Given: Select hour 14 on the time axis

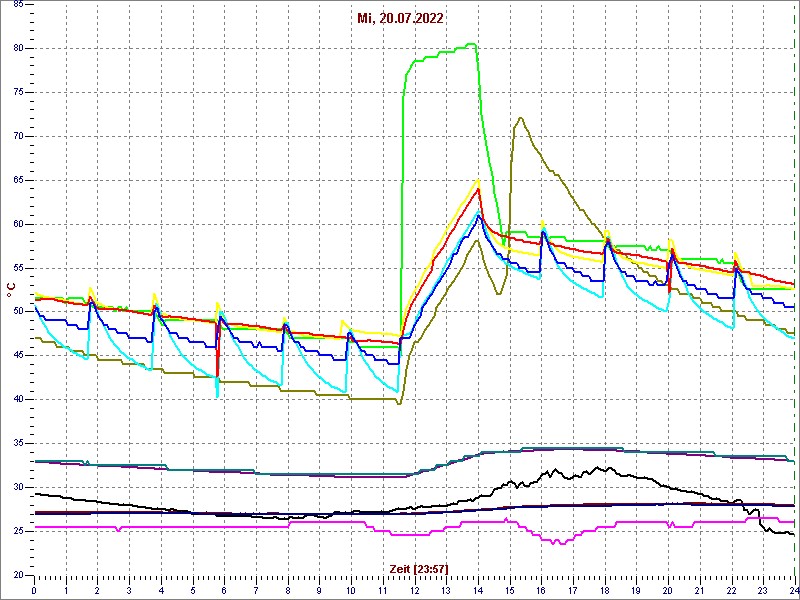Looking at the screenshot, I should pyautogui.click(x=477, y=590).
